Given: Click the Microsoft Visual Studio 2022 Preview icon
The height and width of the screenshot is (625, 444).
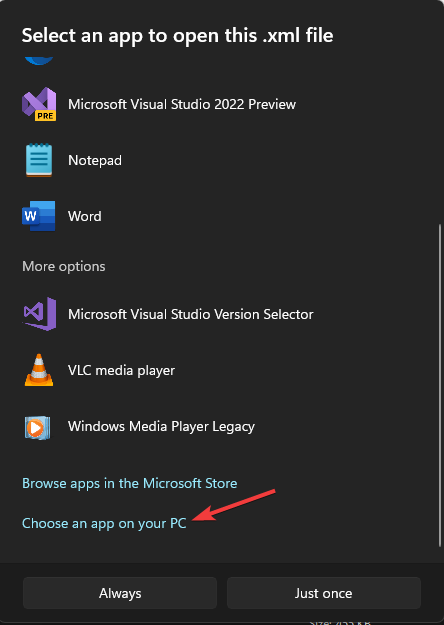Looking at the screenshot, I should click(39, 104).
